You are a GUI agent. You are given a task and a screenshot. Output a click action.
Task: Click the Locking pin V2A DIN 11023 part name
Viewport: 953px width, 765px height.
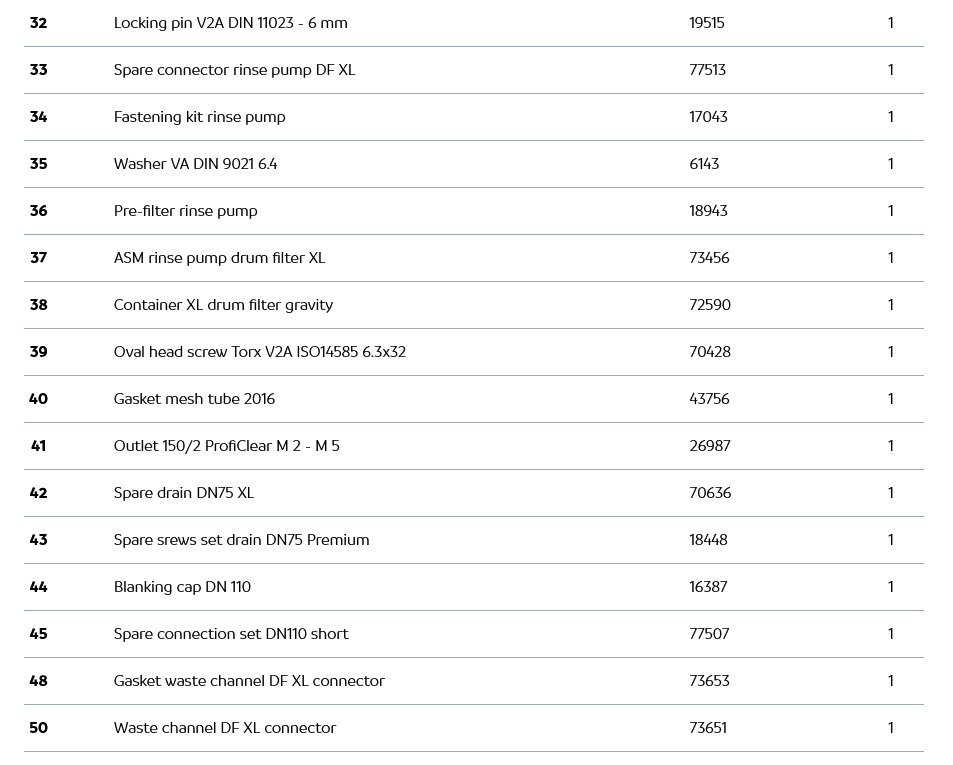(230, 23)
